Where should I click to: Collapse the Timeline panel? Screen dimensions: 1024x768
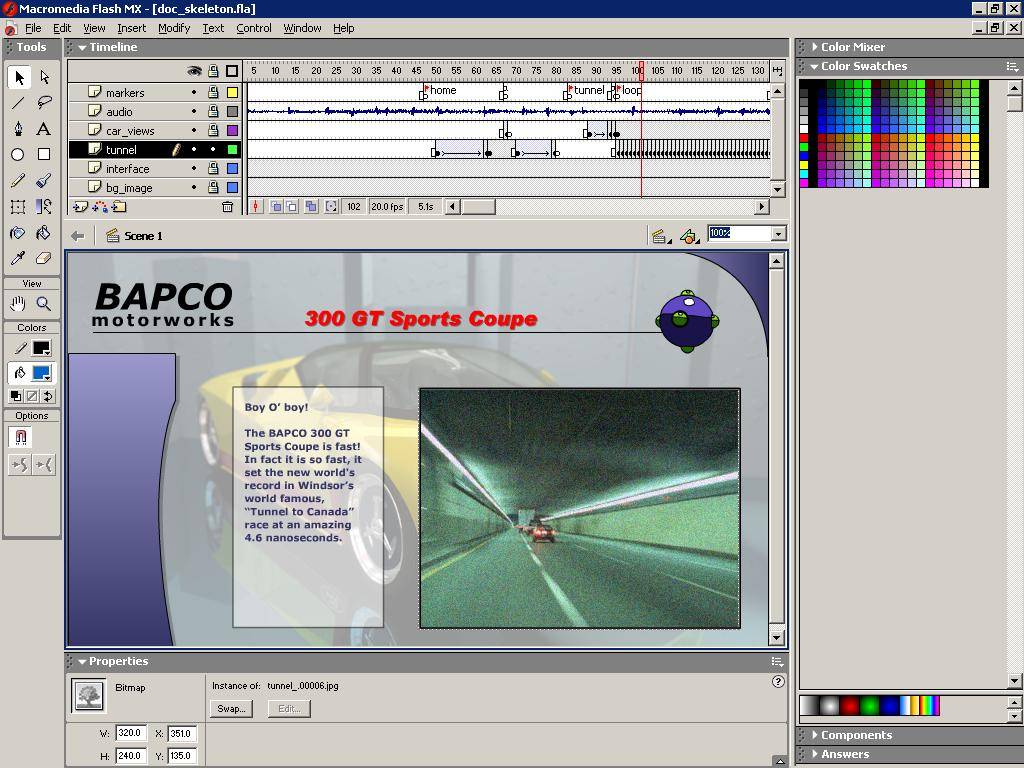click(x=82, y=47)
